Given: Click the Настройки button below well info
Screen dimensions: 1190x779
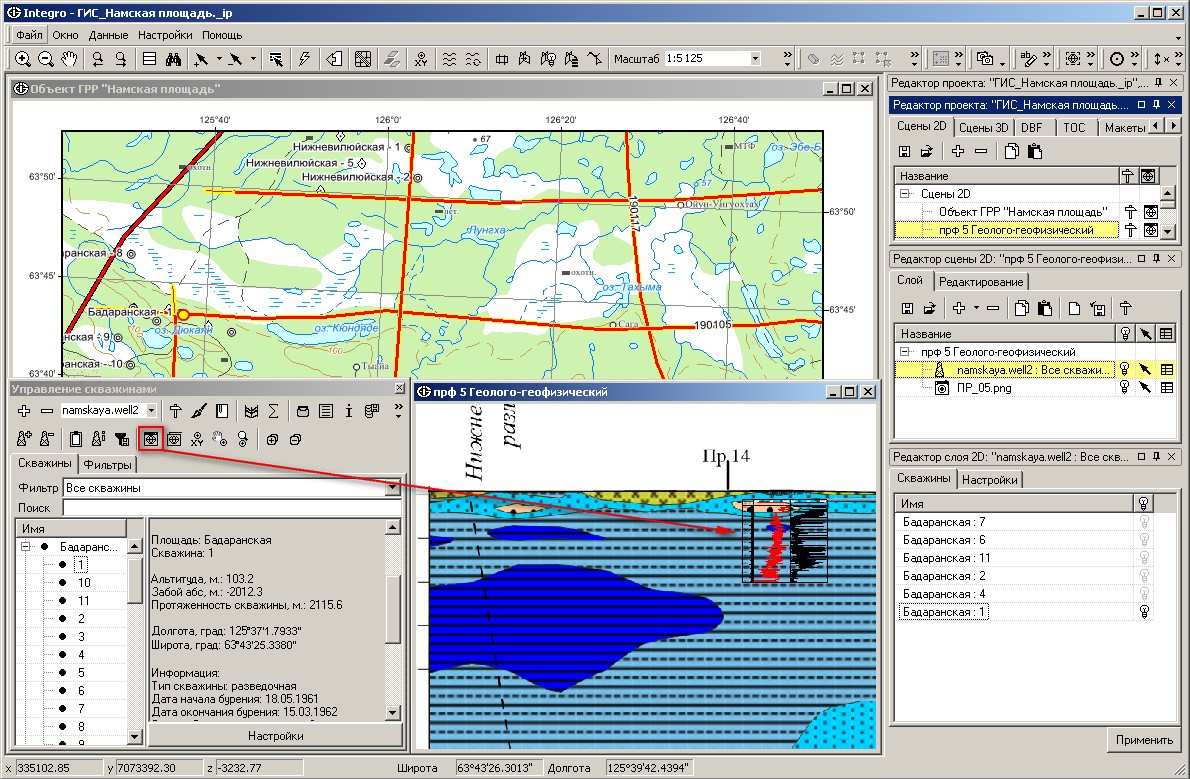Looking at the screenshot, I should click(x=275, y=735).
